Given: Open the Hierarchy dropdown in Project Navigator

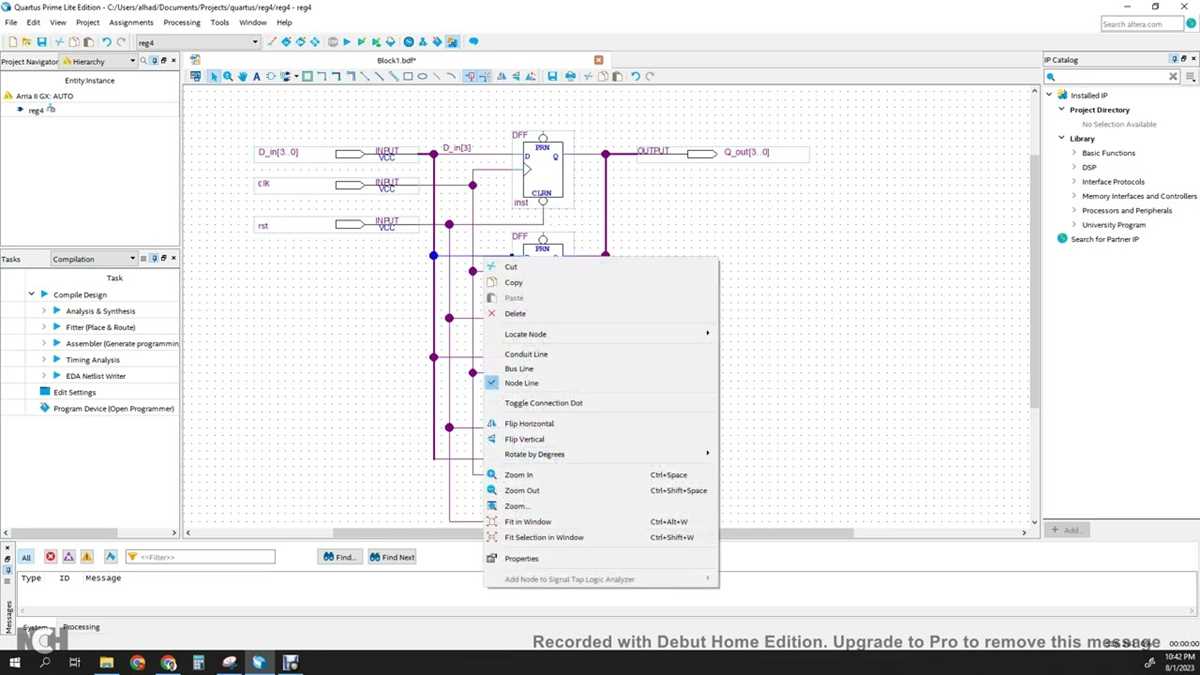Looking at the screenshot, I should (132, 61).
